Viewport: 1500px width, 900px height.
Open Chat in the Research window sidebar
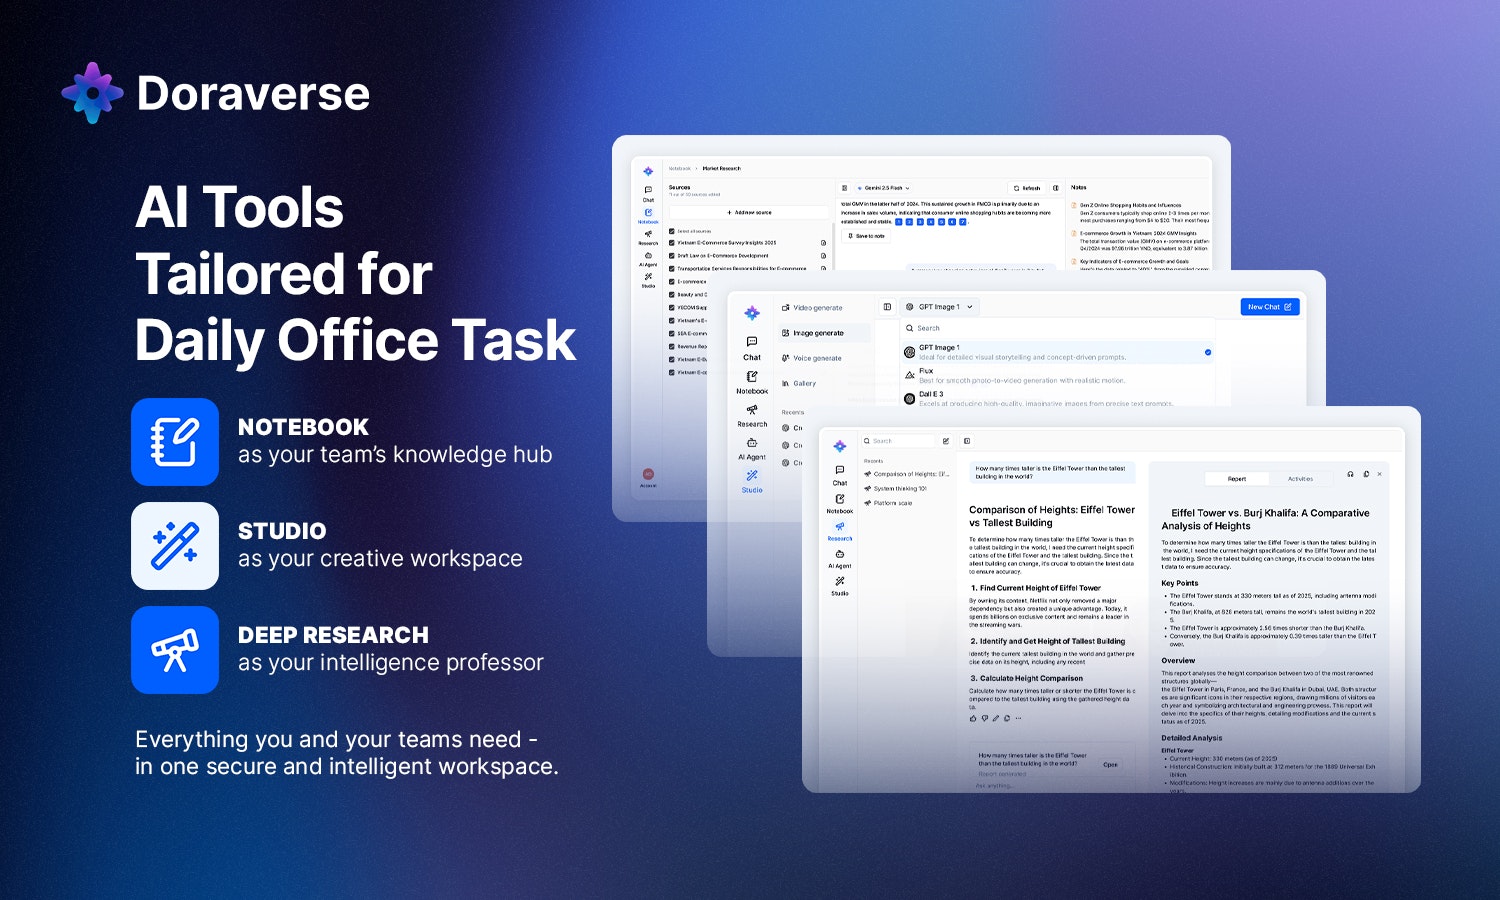pyautogui.click(x=840, y=475)
